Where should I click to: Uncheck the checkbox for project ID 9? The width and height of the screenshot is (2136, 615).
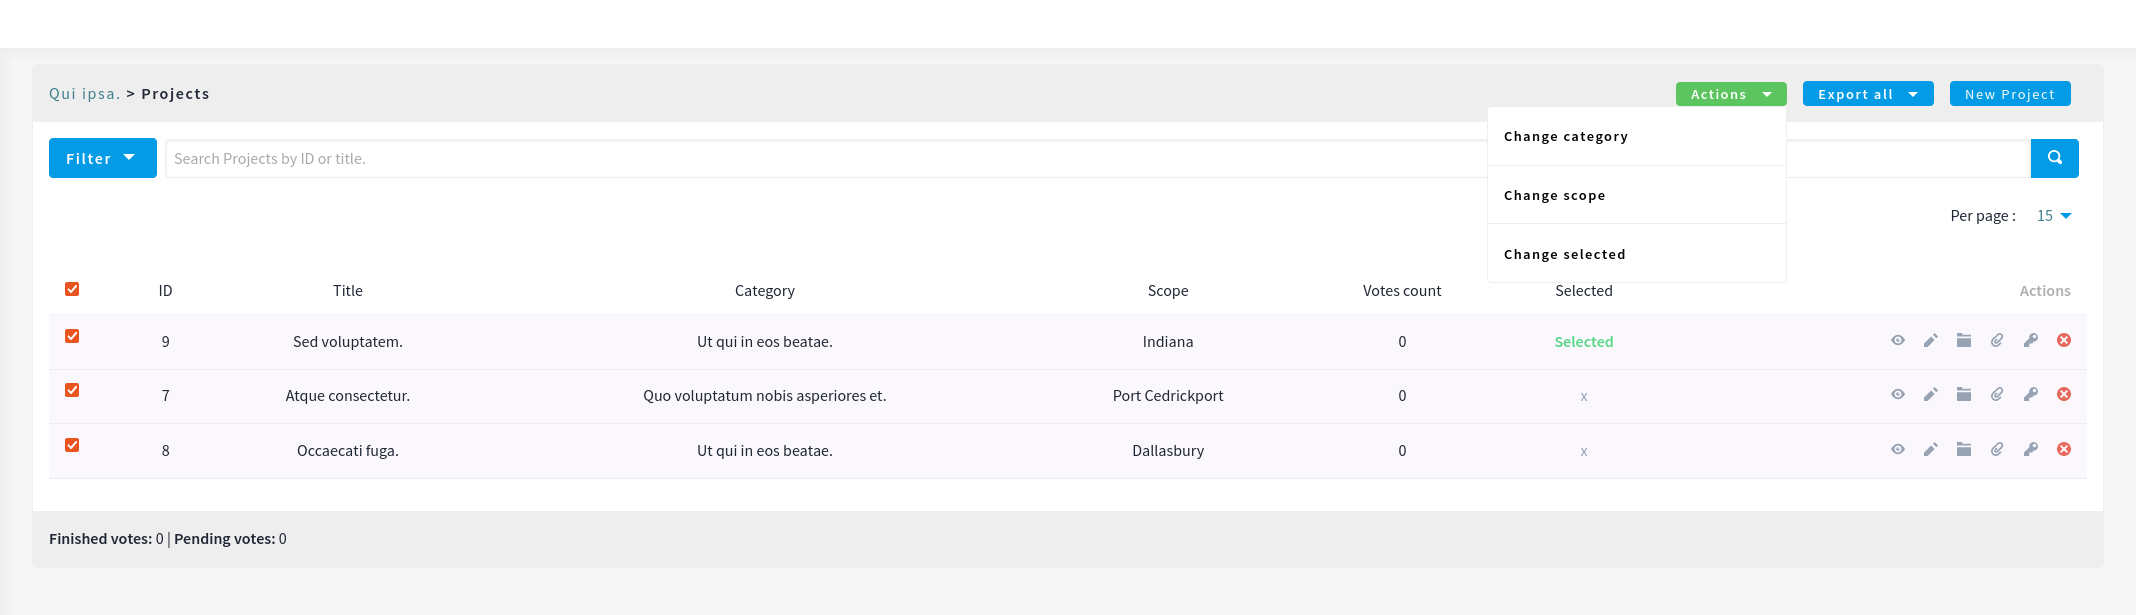[72, 336]
